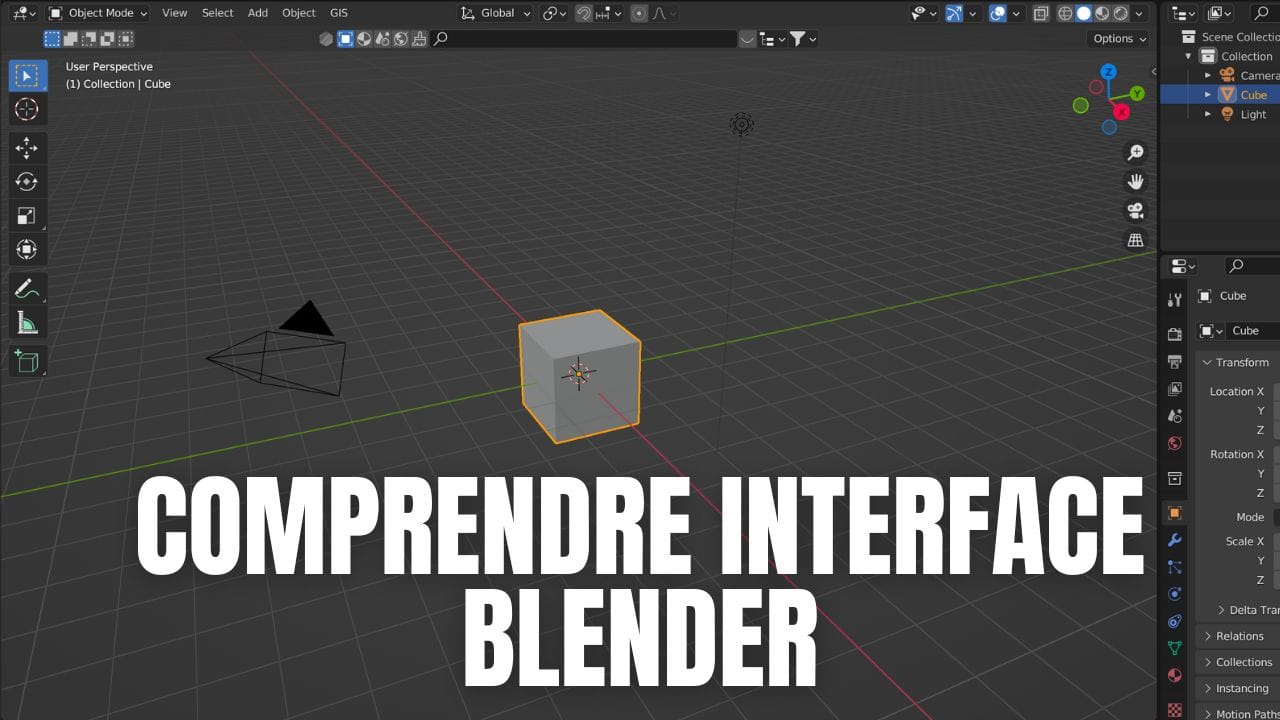Select the Move tool
1280x720 pixels.
27,148
